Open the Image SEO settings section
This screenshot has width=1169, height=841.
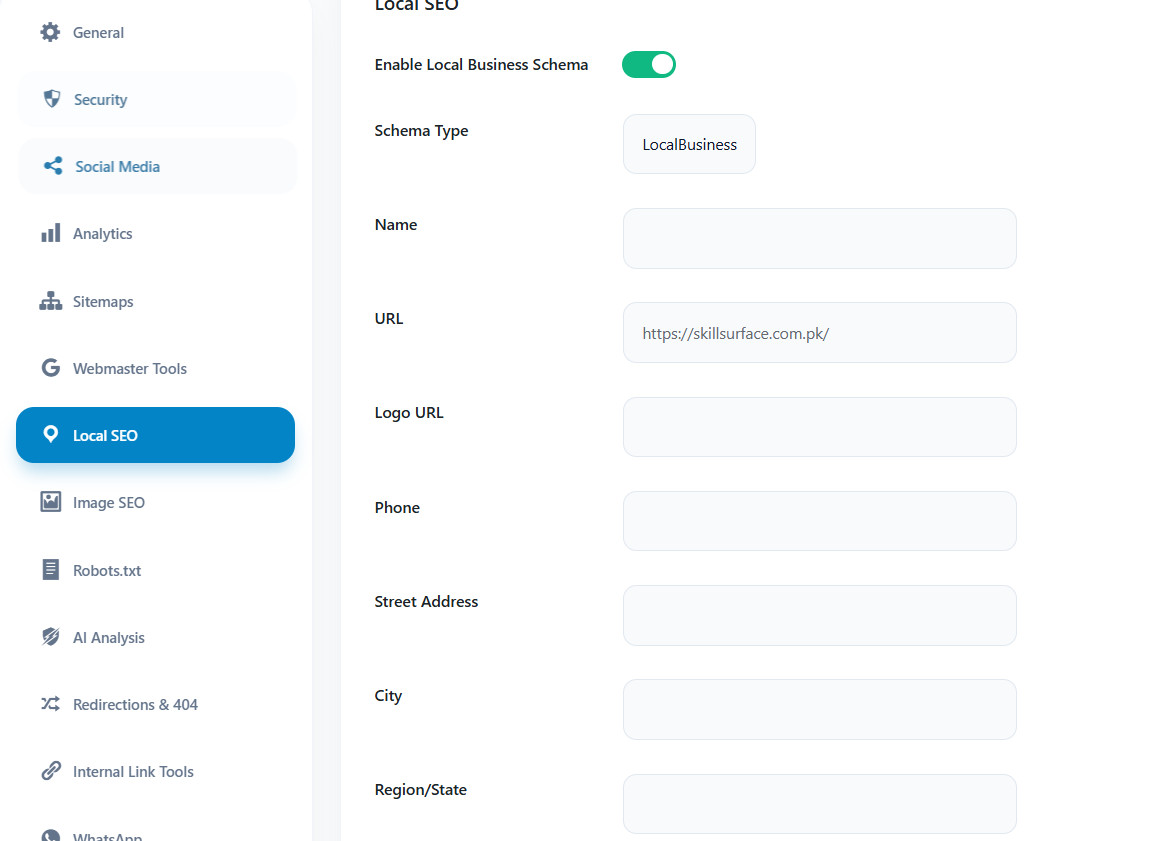(x=108, y=502)
